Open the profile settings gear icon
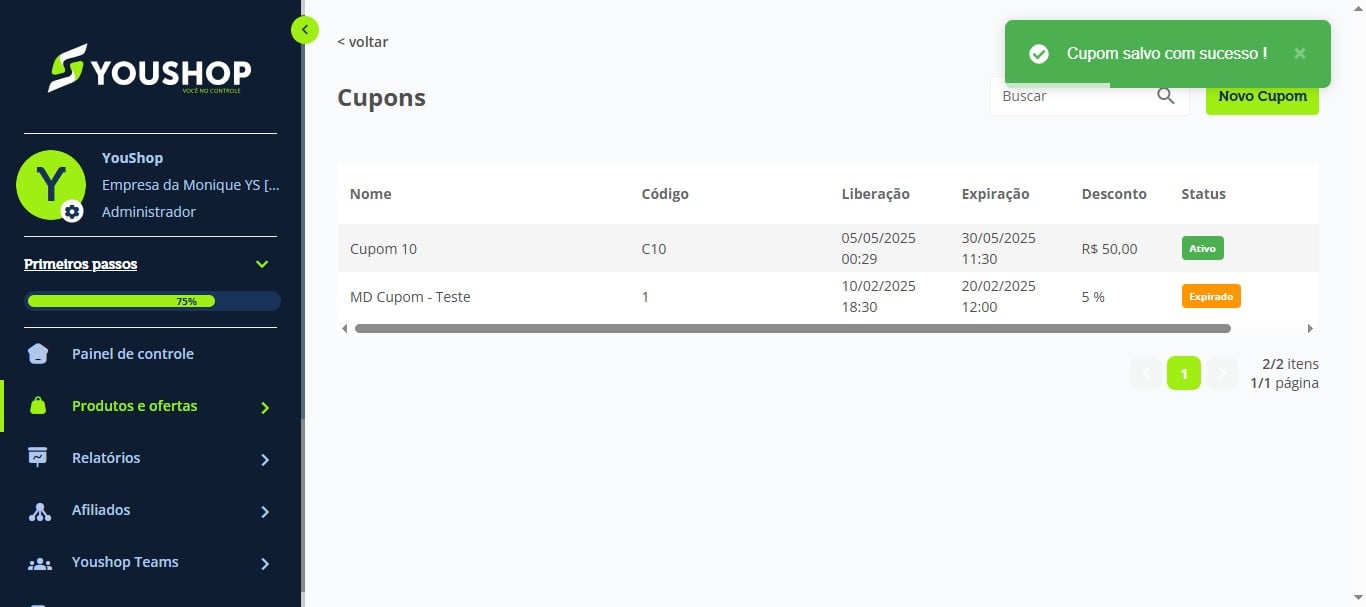1366x607 pixels. click(71, 211)
